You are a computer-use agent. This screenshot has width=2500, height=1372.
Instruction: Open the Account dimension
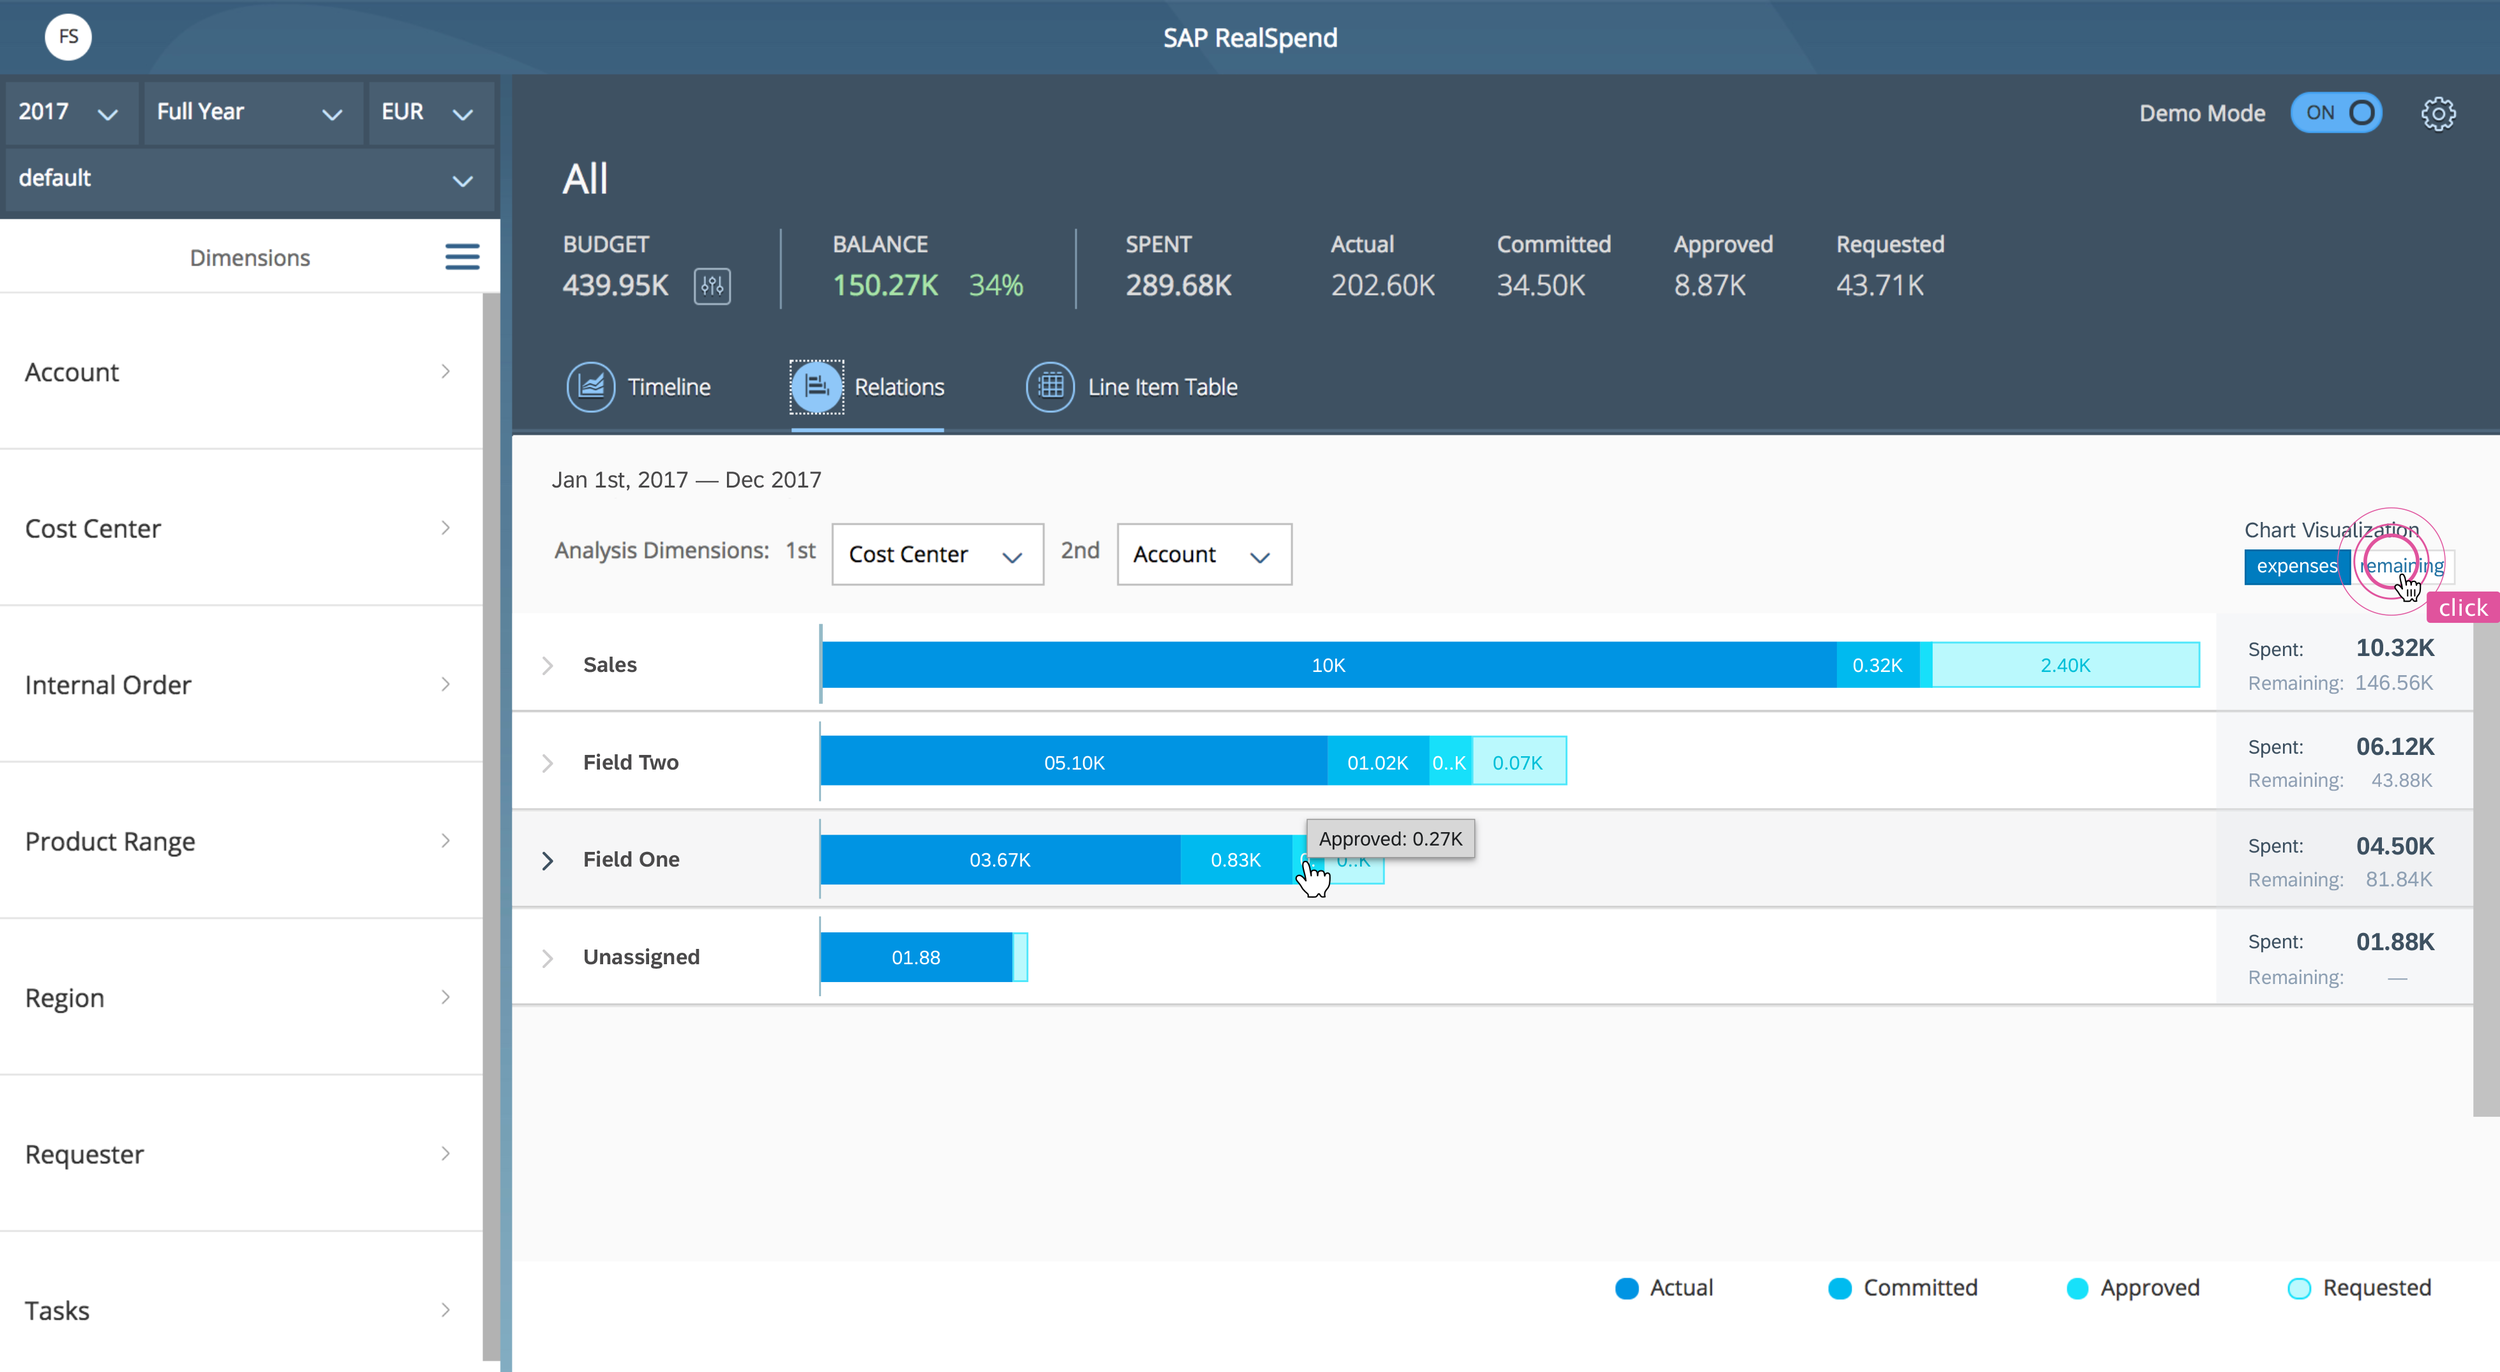(241, 372)
